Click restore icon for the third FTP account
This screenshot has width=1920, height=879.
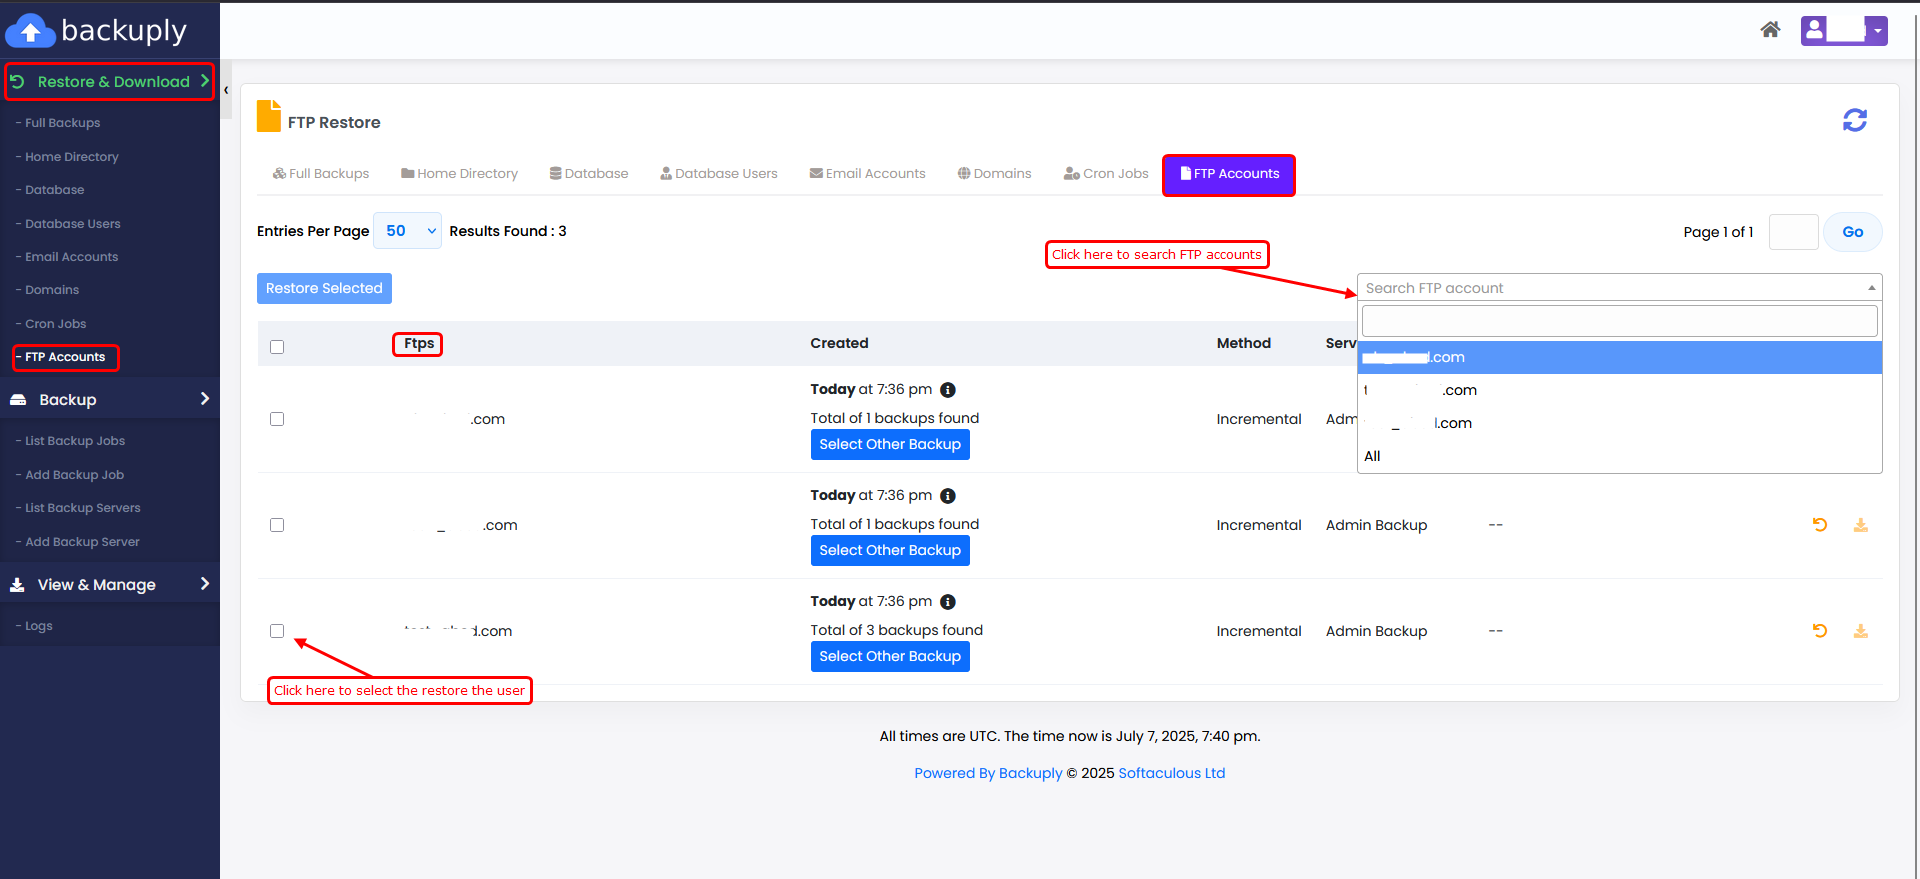click(x=1820, y=631)
